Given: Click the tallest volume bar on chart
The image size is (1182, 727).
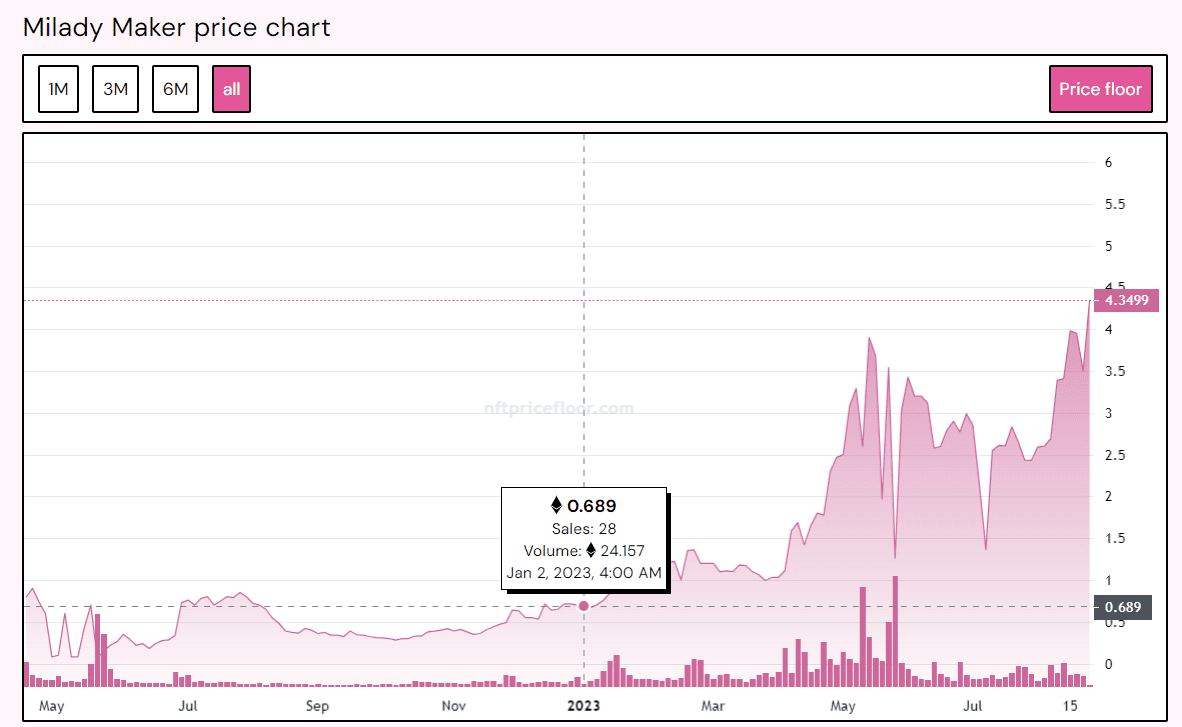Looking at the screenshot, I should pos(895,630).
